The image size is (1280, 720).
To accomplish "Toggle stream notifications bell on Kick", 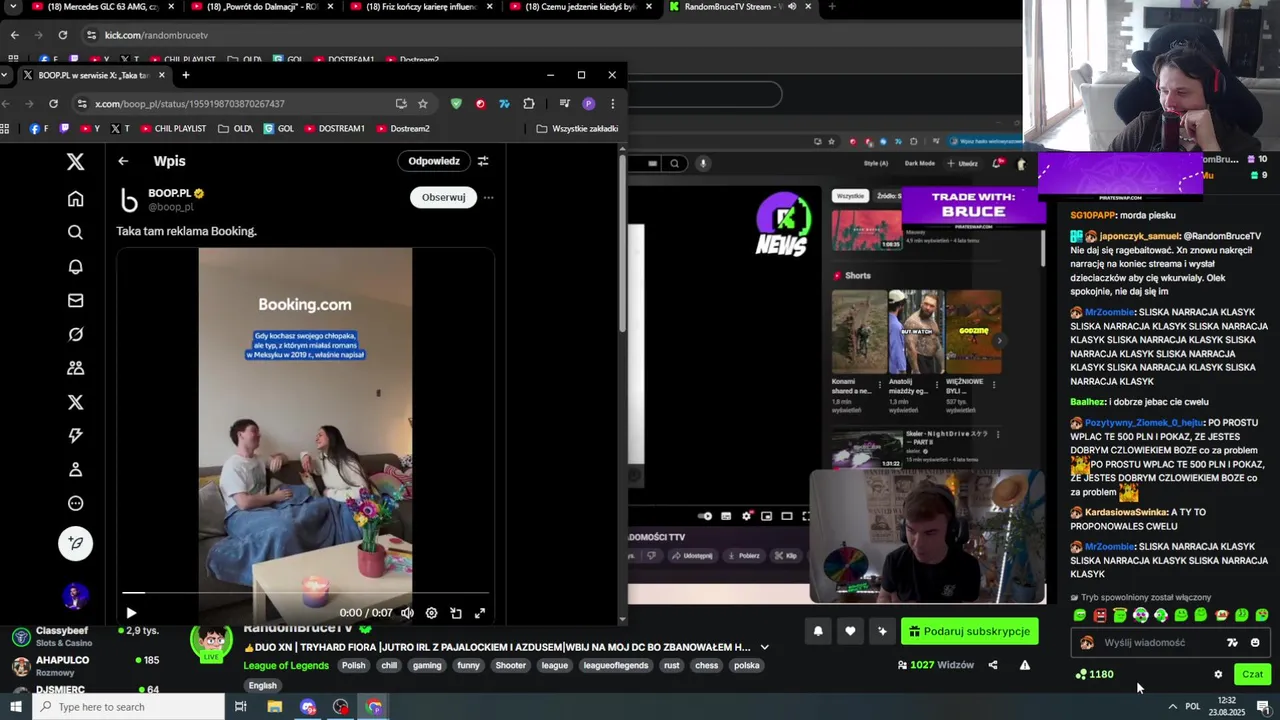I will tap(818, 631).
